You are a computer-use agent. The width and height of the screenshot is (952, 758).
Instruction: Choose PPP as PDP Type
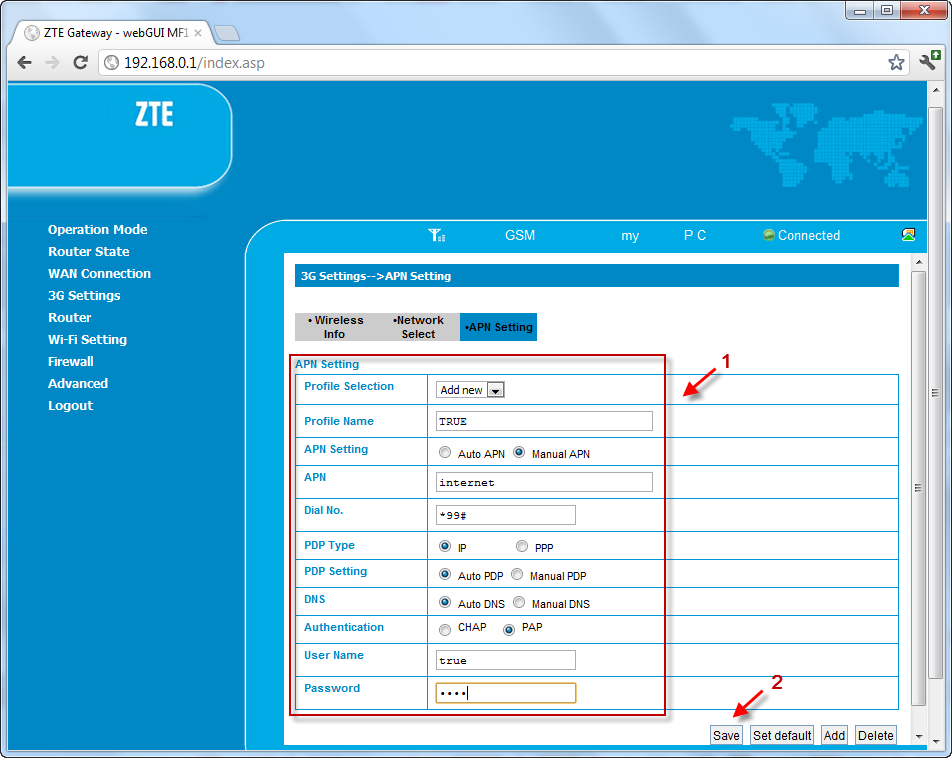click(x=522, y=546)
